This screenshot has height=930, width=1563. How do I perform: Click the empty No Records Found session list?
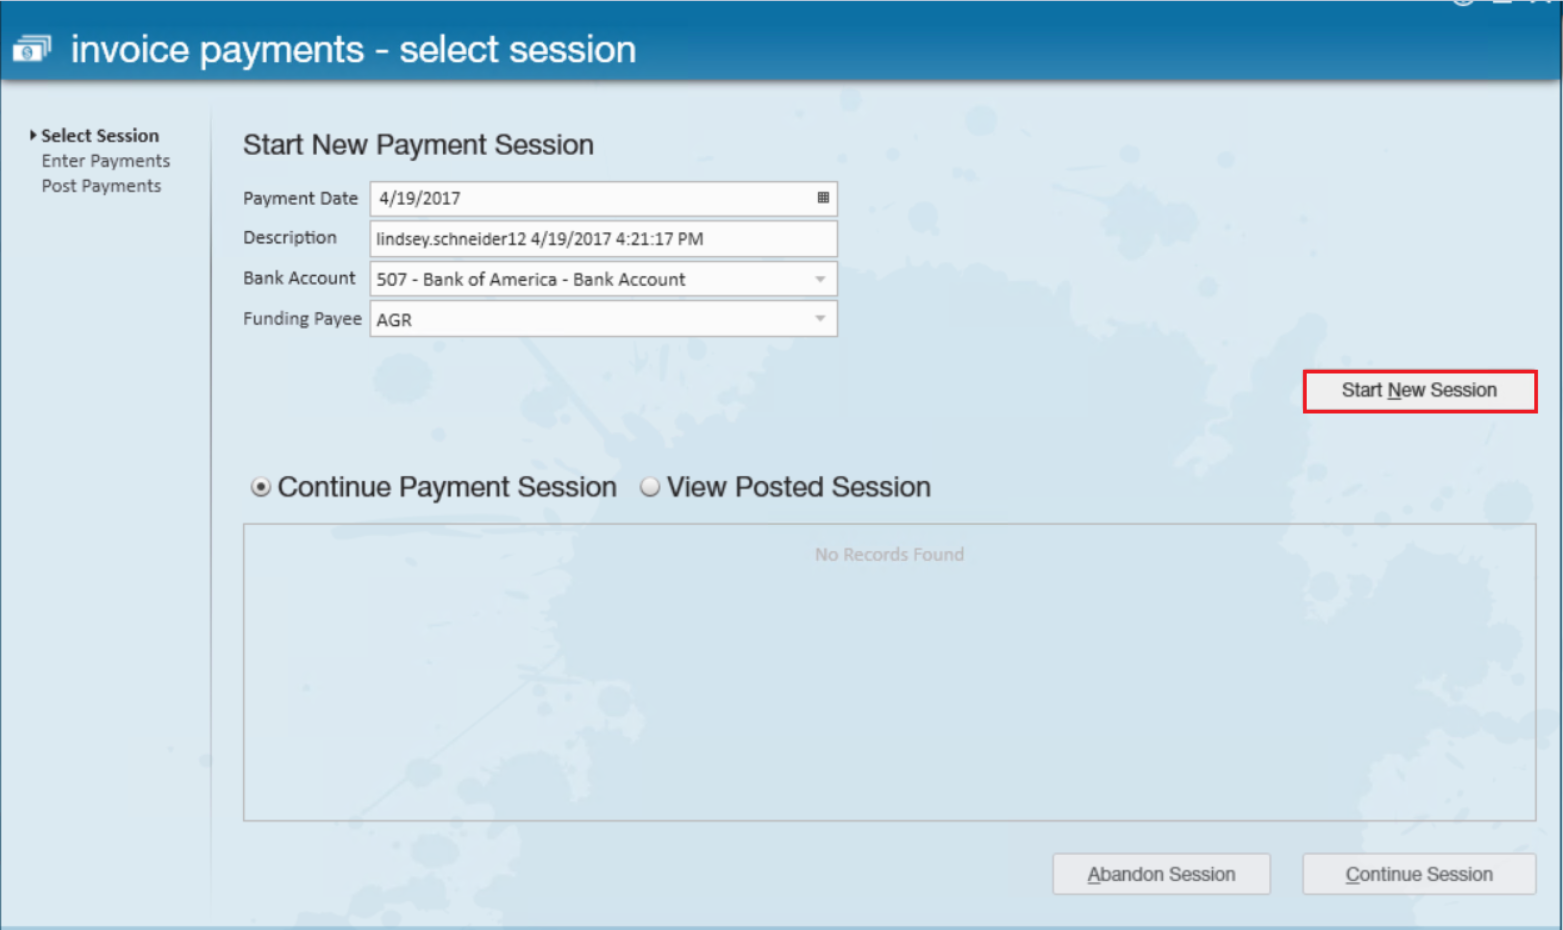click(889, 672)
